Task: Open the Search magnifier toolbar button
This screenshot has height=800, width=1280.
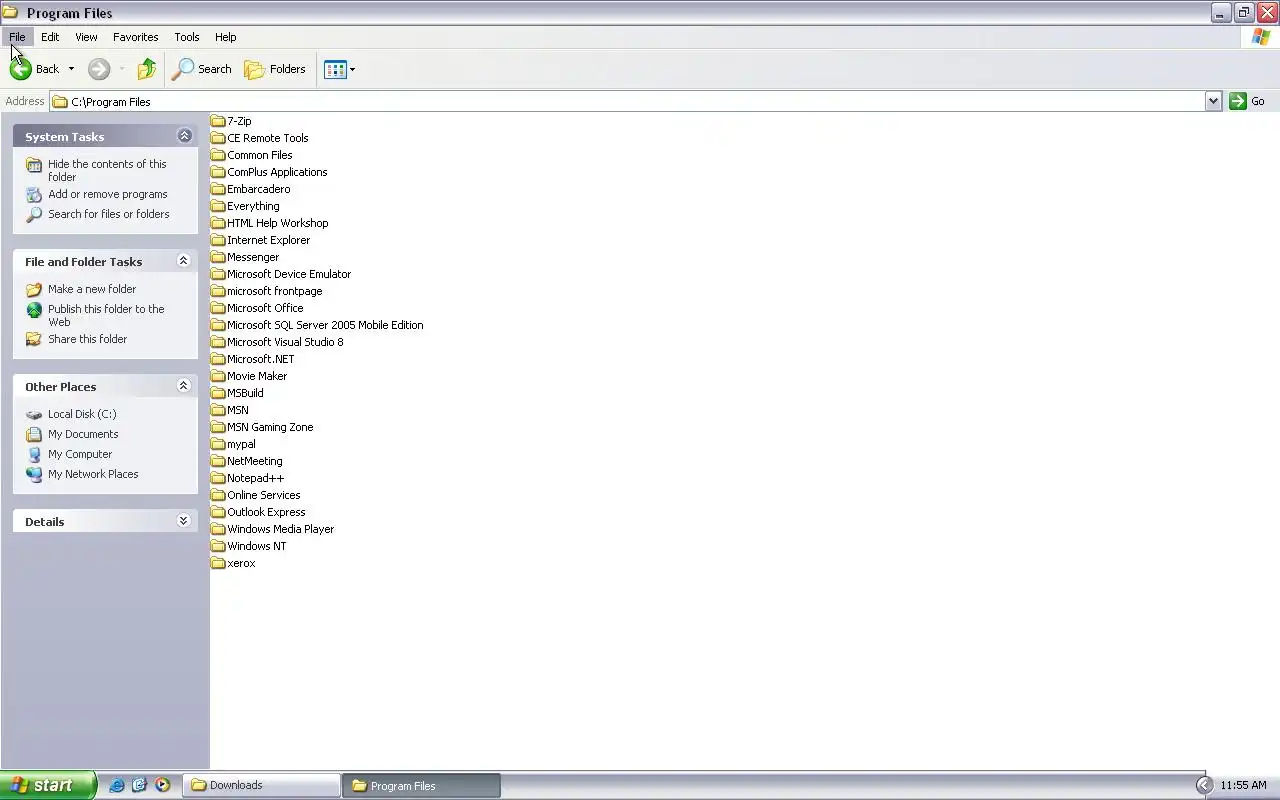Action: coord(202,69)
